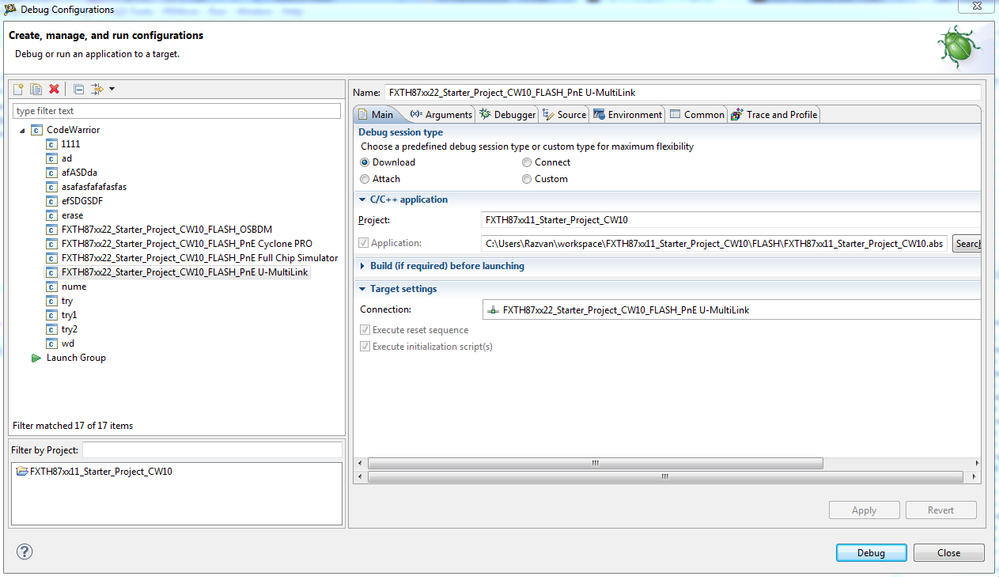Open the filter options dropdown arrow

(x=112, y=89)
